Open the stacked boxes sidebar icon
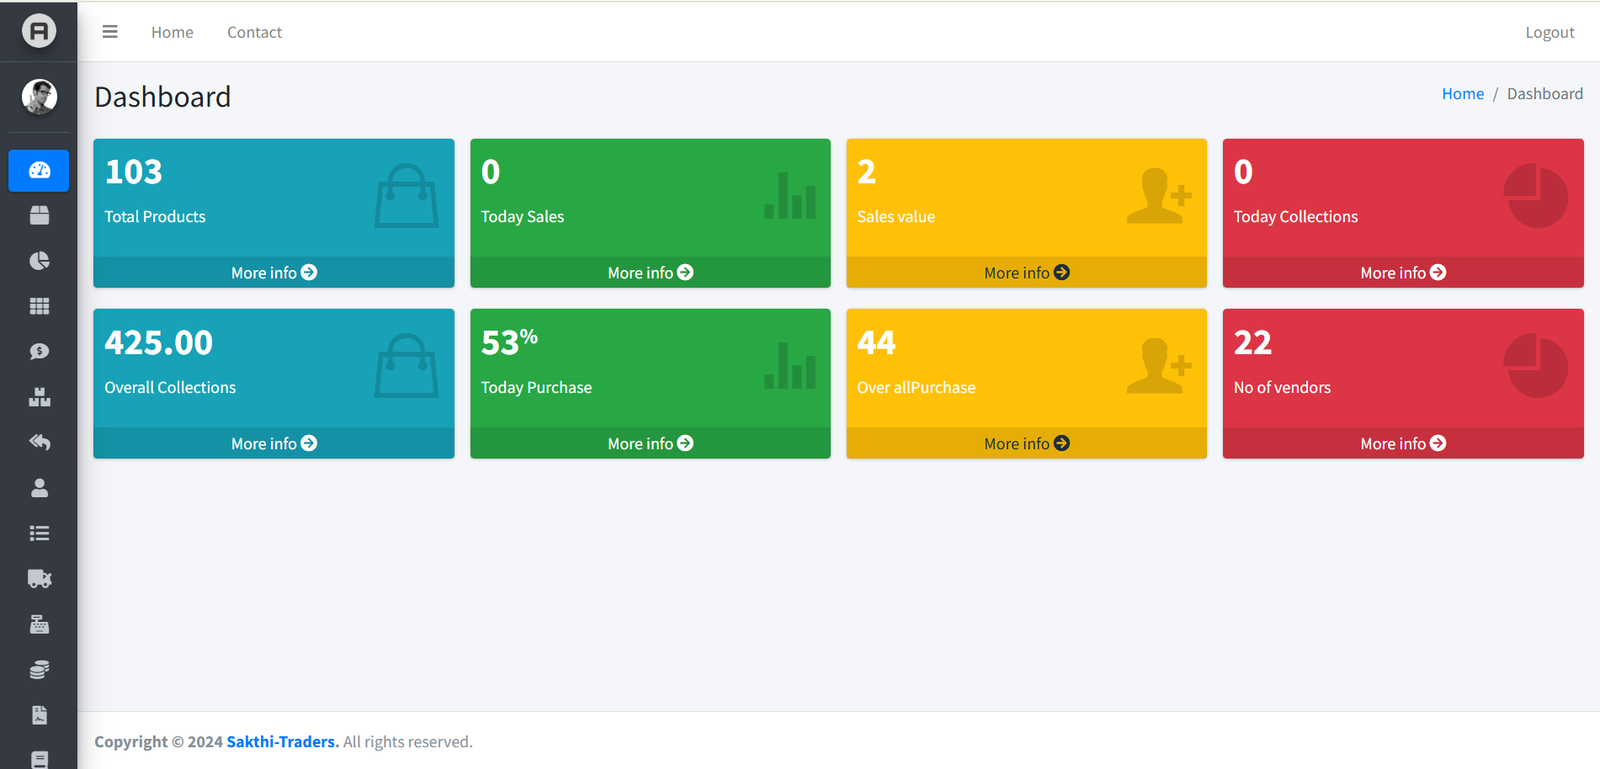 click(x=39, y=397)
